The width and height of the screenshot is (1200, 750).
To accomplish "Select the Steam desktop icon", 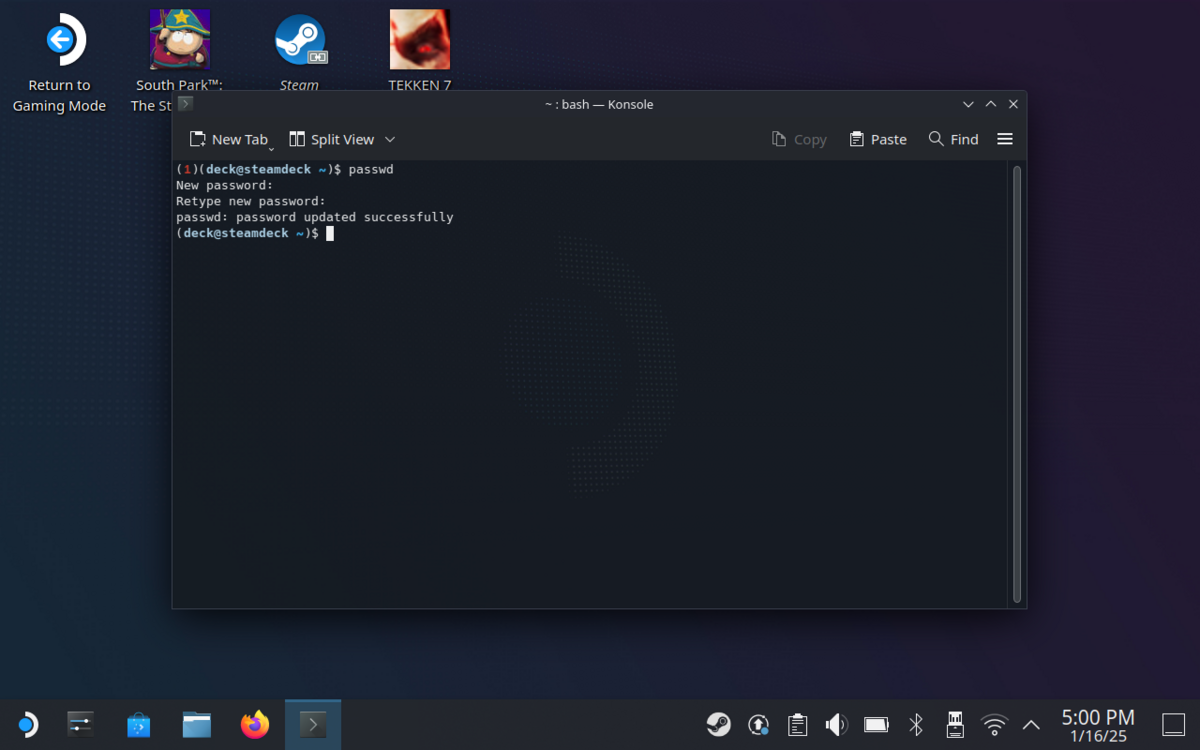I will (x=299, y=52).
